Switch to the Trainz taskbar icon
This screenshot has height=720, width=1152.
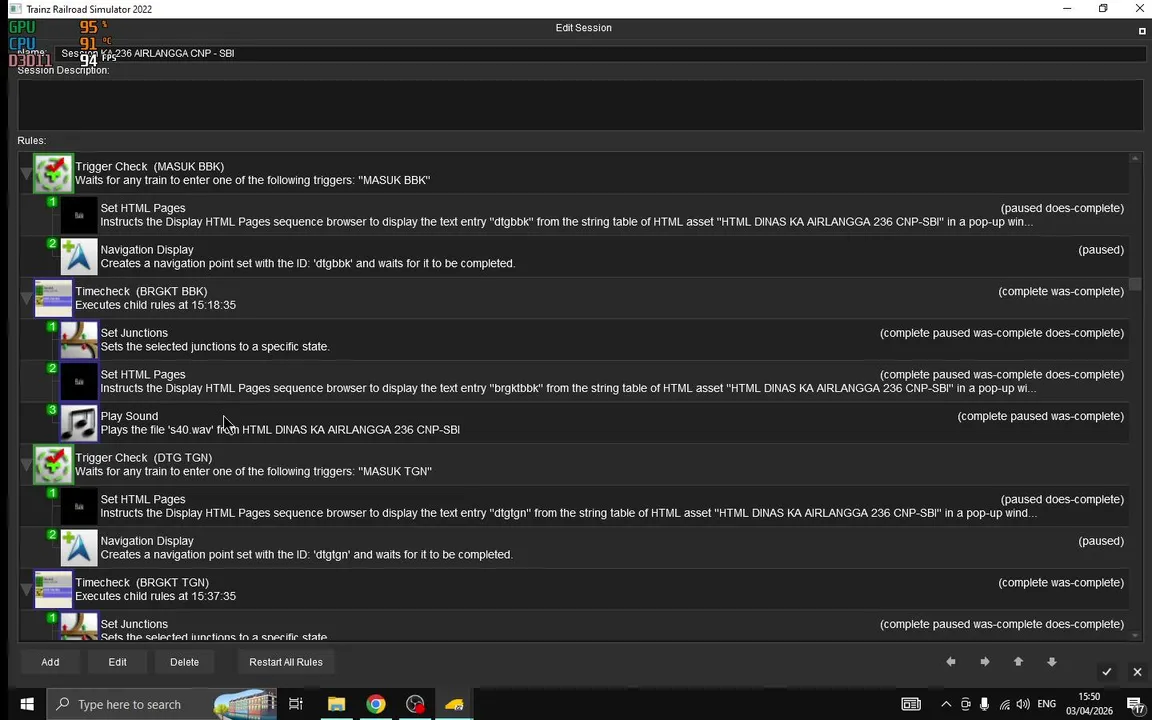(x=454, y=705)
